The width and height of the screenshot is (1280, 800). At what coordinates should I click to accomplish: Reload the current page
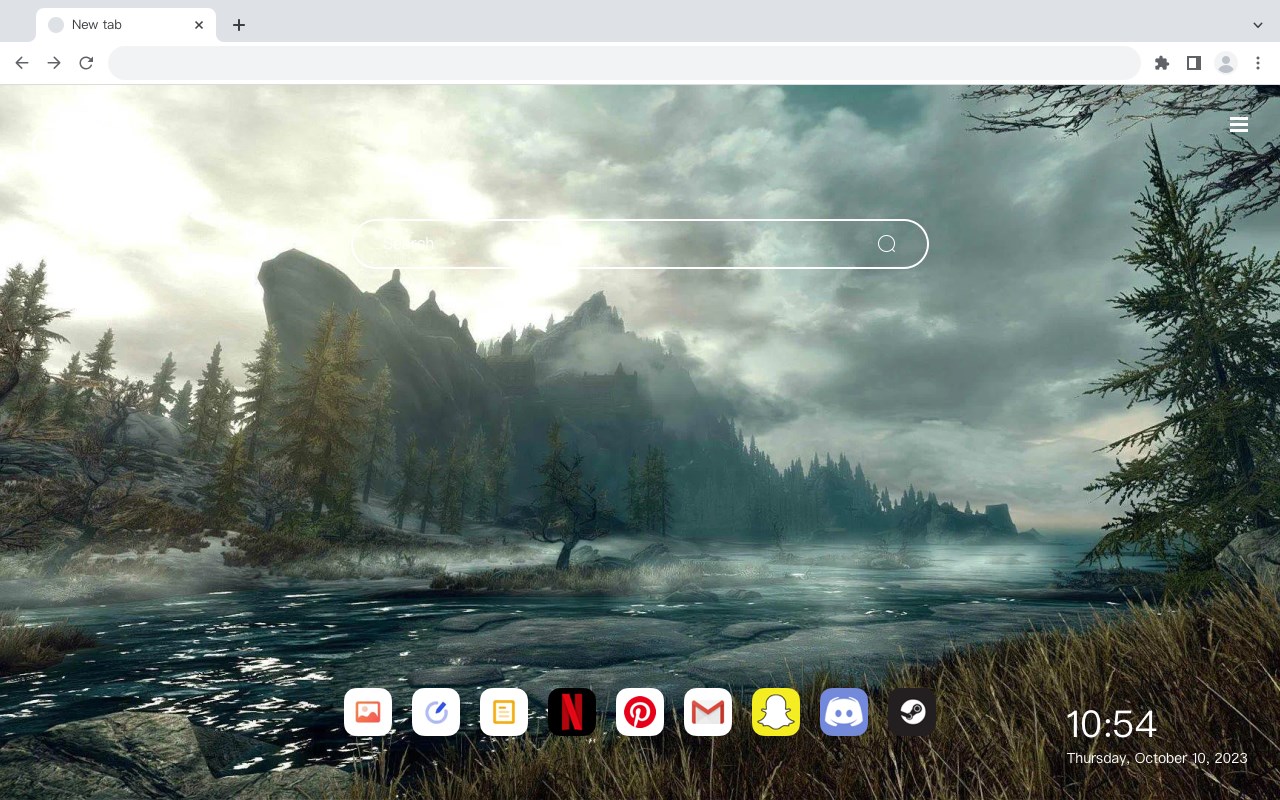86,63
